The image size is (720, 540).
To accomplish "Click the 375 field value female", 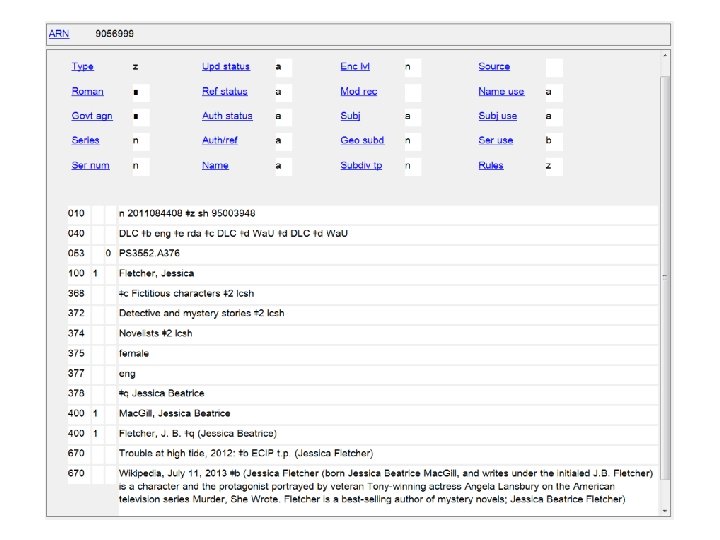I will click(134, 353).
